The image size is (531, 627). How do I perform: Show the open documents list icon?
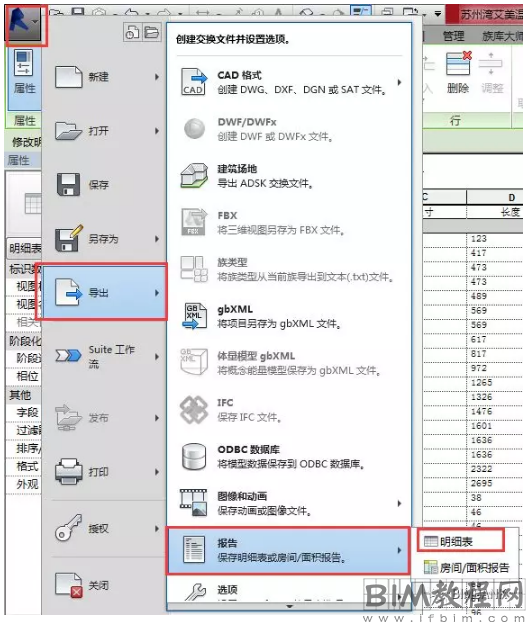click(x=152, y=32)
